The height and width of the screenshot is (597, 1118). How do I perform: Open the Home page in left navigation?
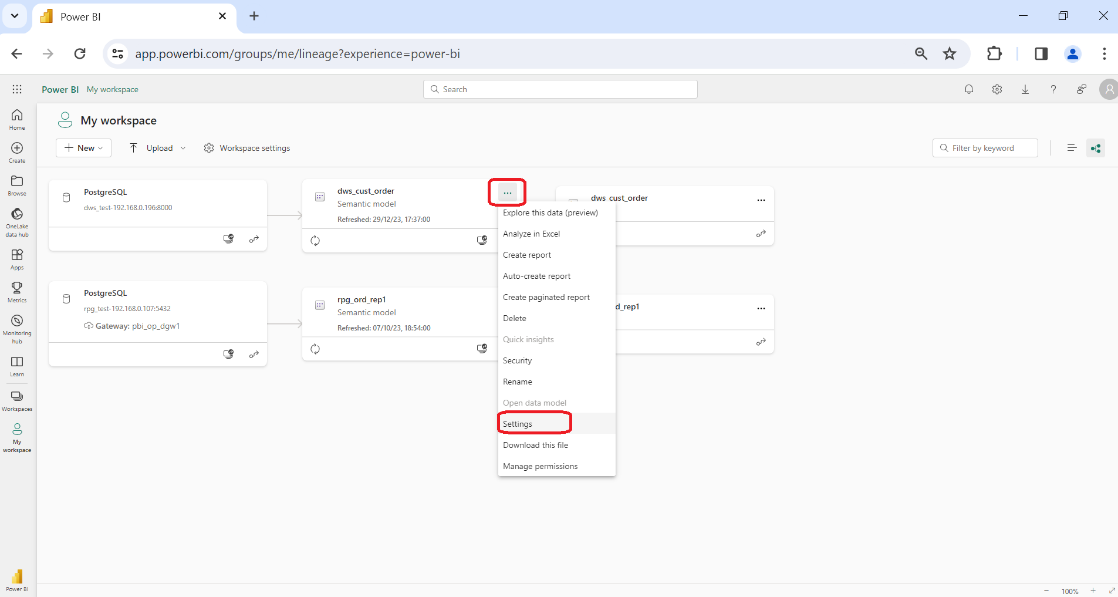point(17,119)
